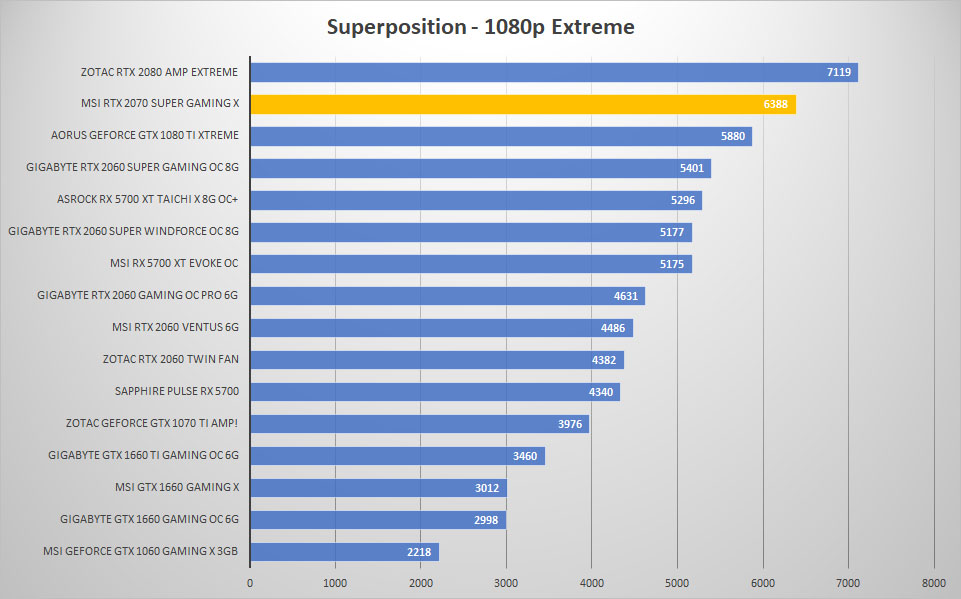This screenshot has height=599, width=961.
Task: Click the yellow highlighted bar showing 6388
Action: (523, 104)
